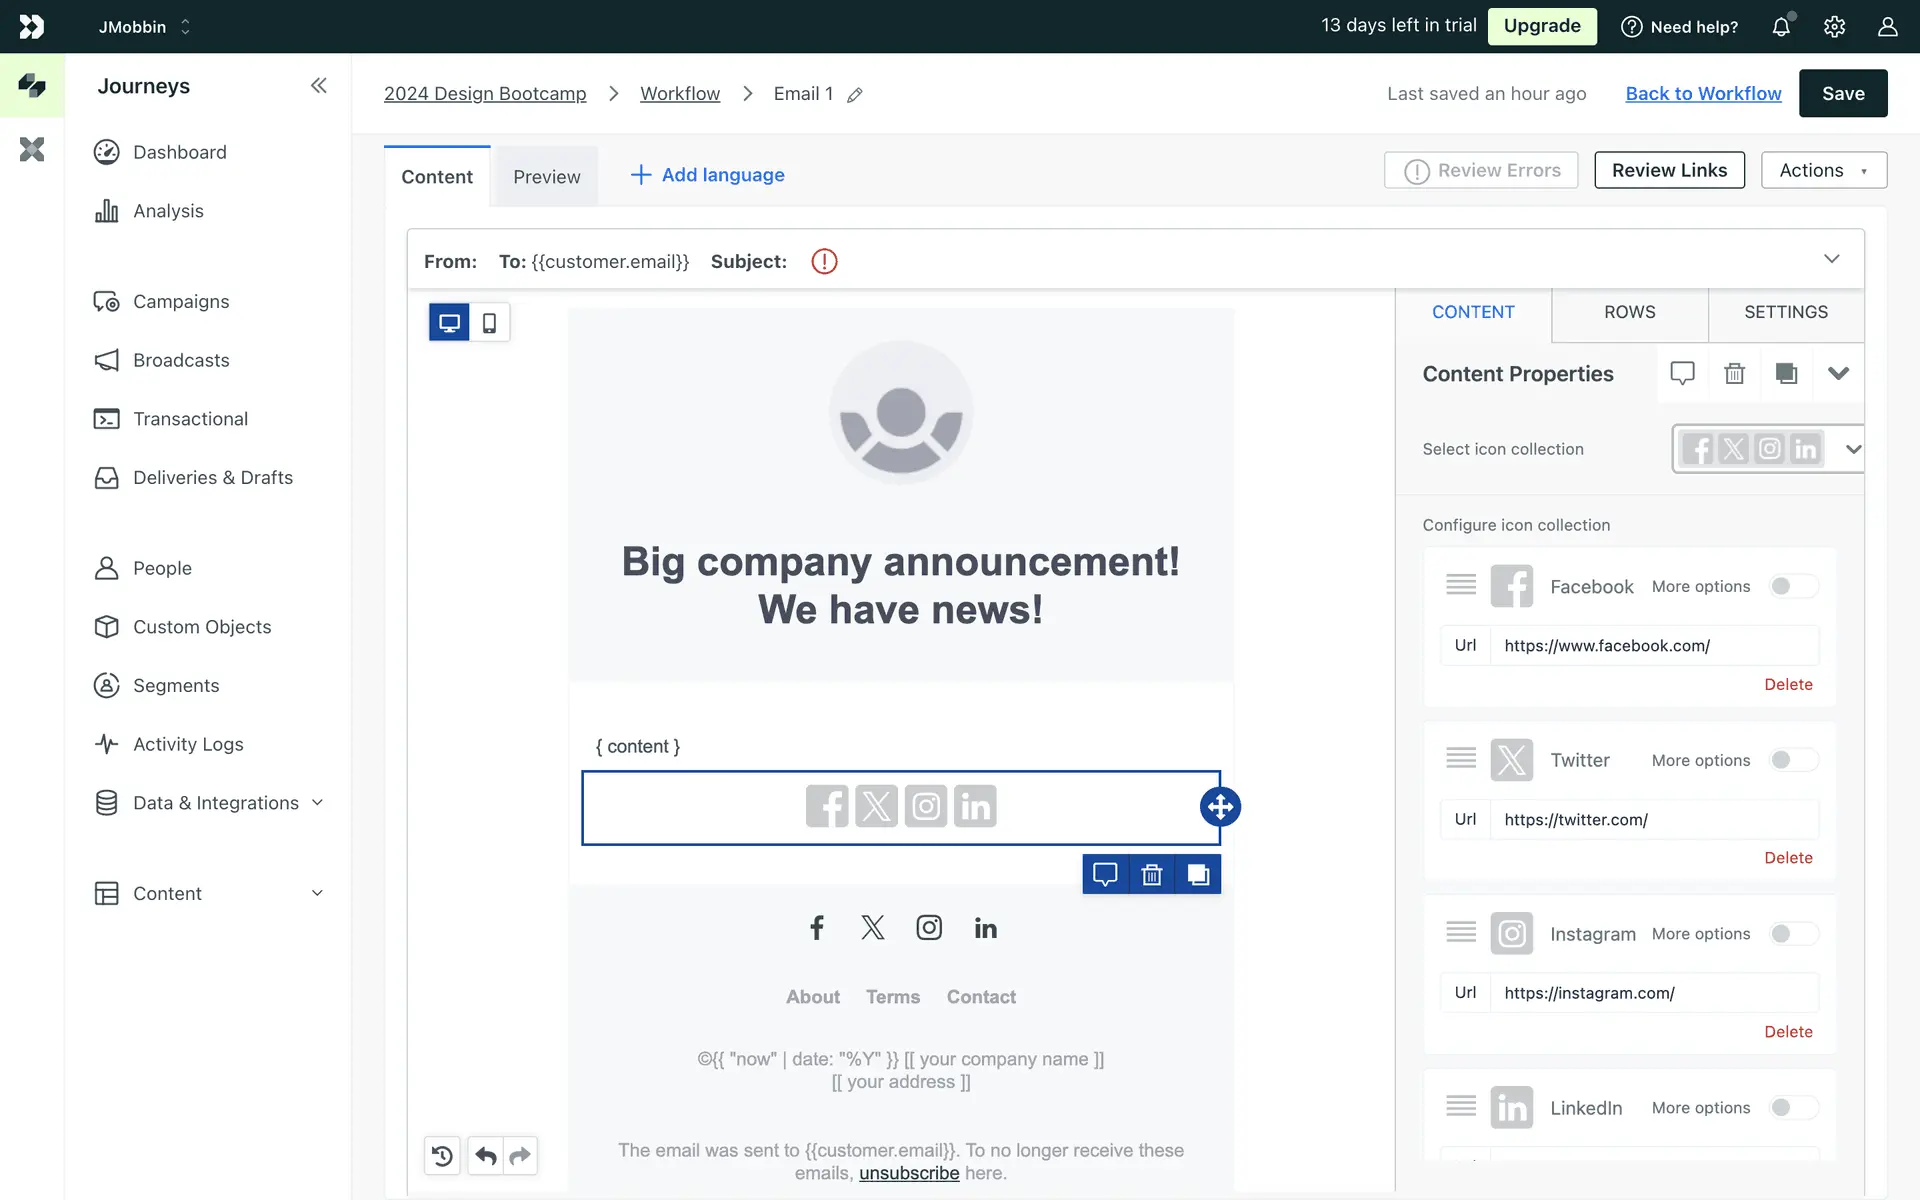
Task: Click the Review Links button
Action: (1668, 170)
